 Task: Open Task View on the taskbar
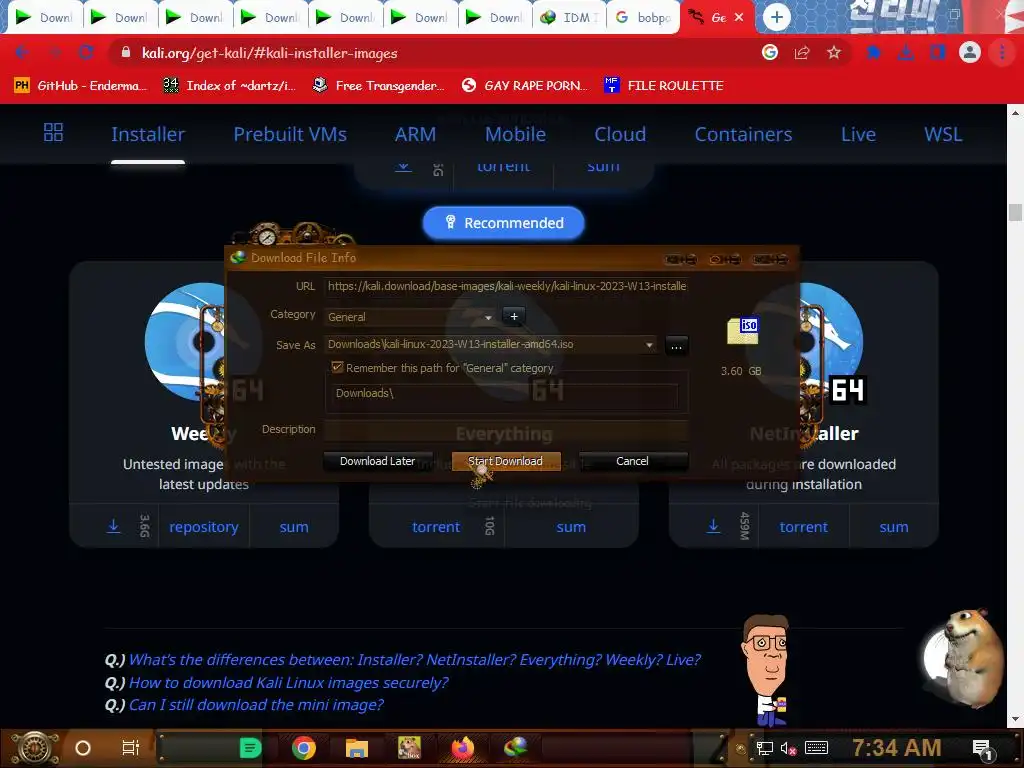[131, 748]
